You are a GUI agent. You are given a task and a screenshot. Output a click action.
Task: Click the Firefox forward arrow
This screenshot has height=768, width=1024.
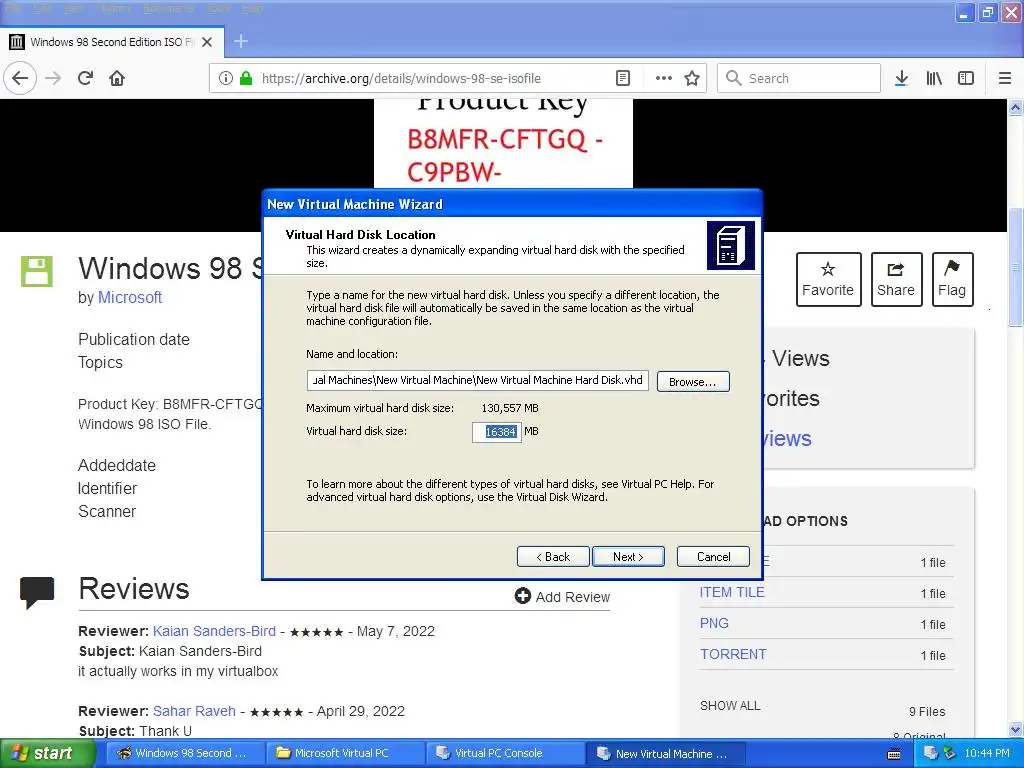(53, 78)
